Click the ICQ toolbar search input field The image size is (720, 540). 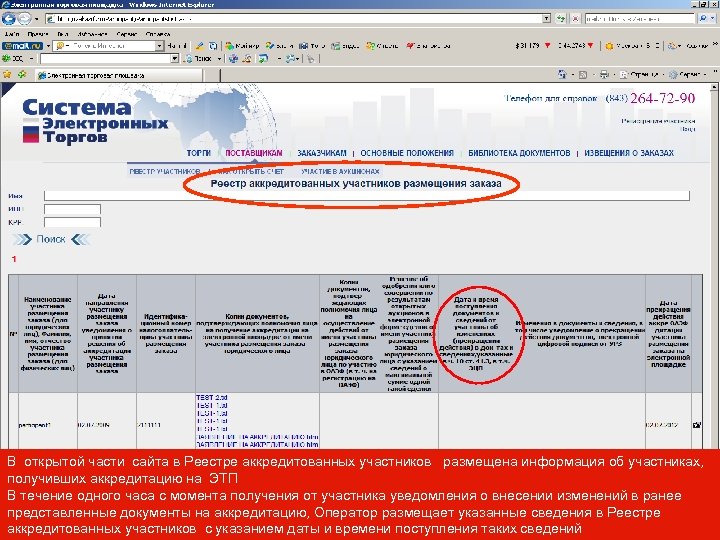tap(106, 59)
